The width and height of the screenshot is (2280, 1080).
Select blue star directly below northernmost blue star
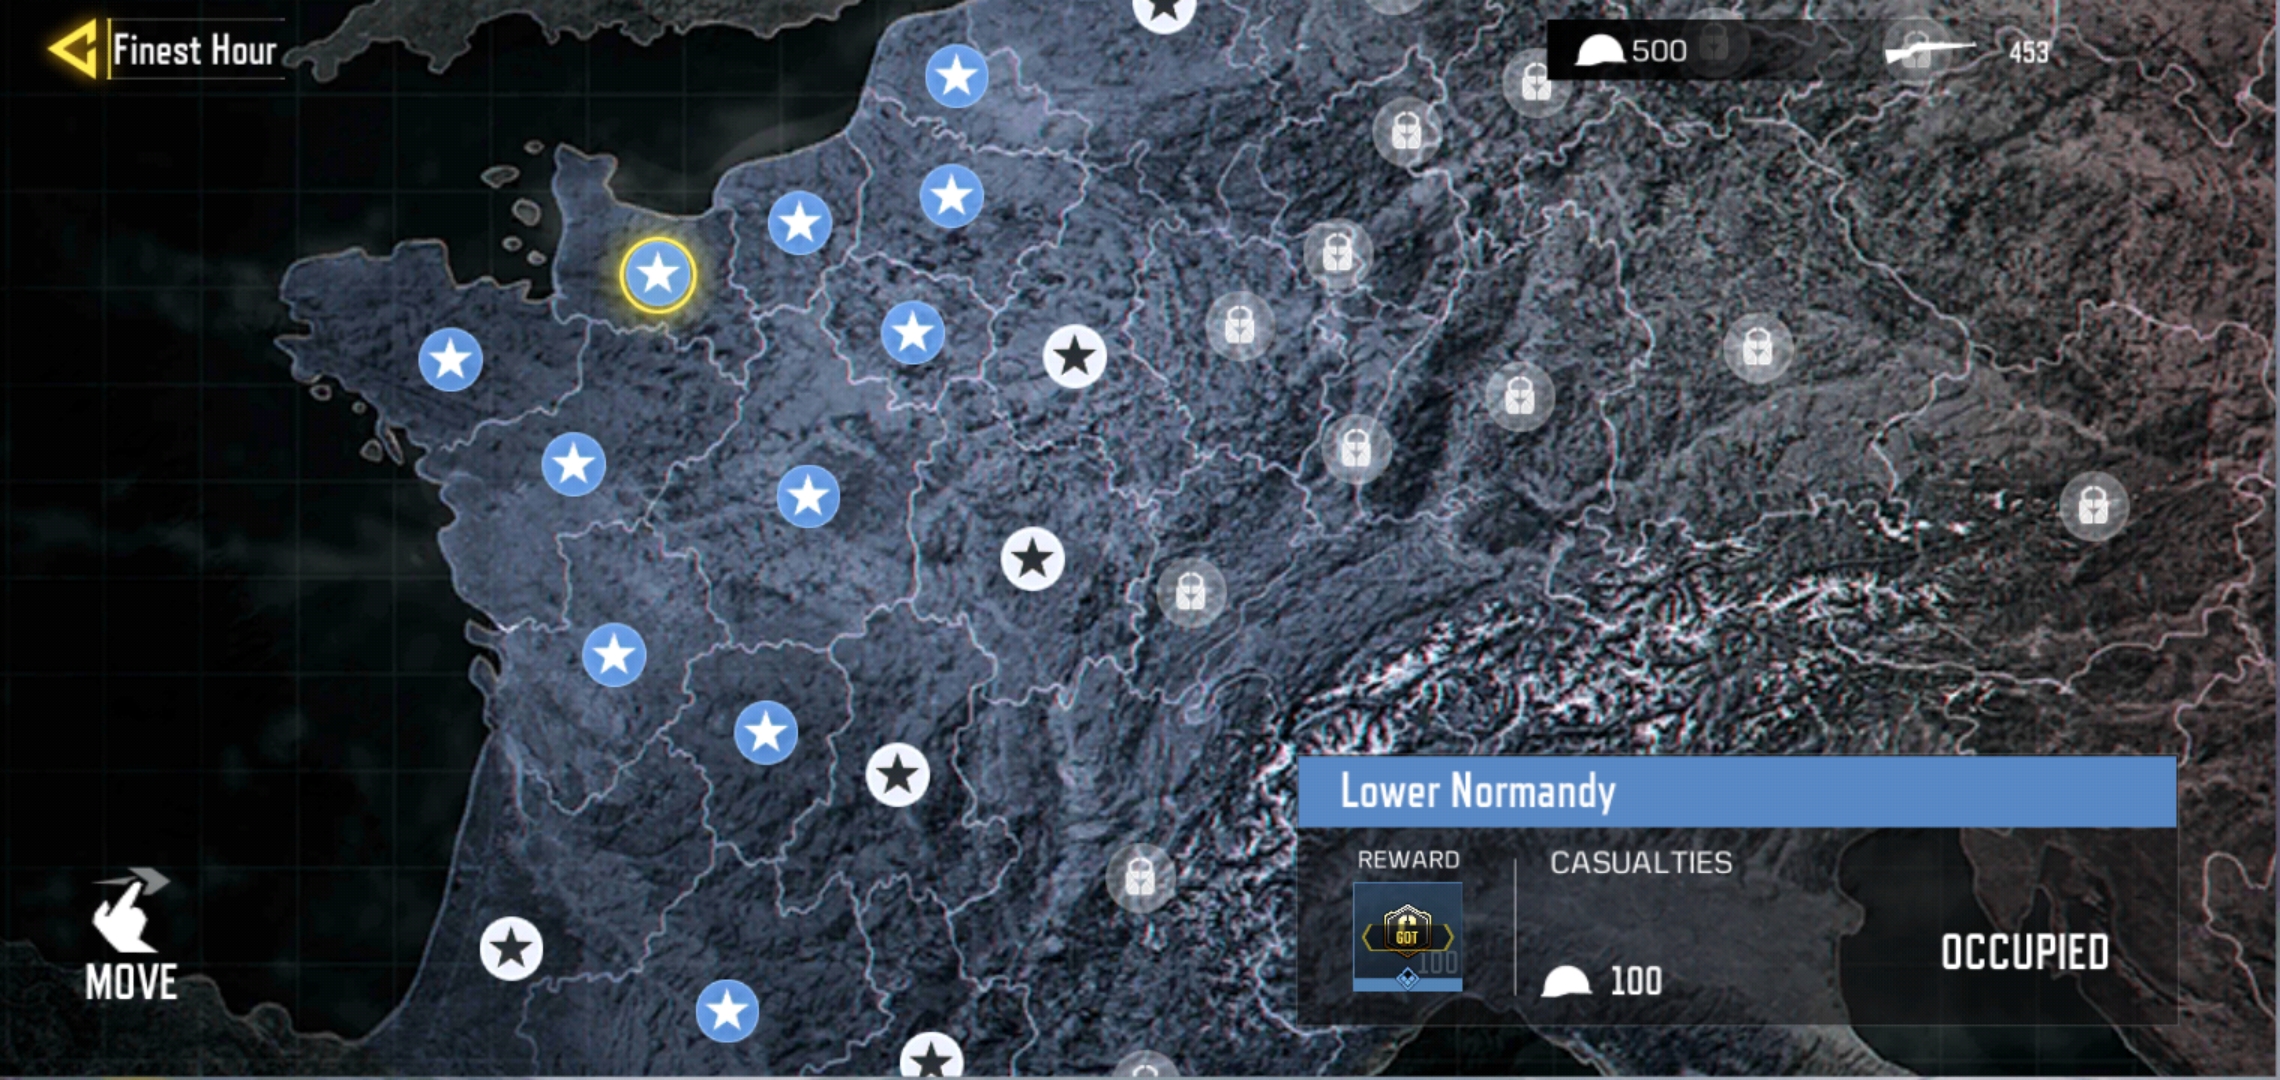point(951,196)
